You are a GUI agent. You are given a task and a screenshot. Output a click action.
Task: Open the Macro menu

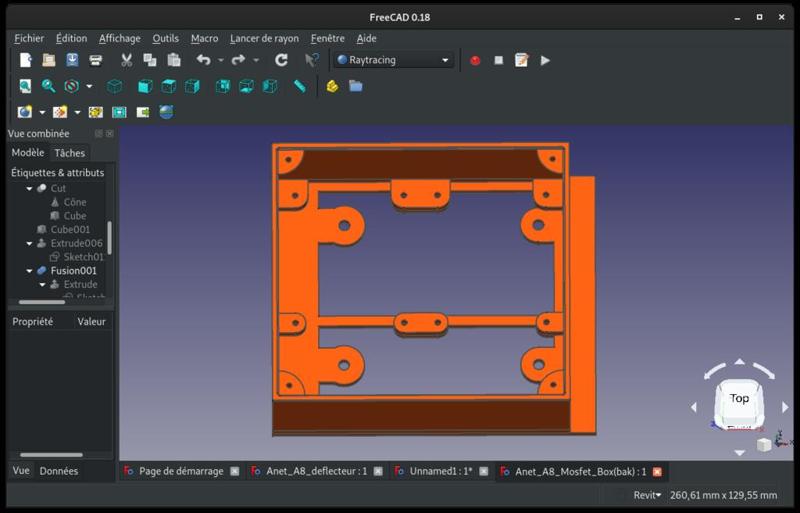pos(204,38)
